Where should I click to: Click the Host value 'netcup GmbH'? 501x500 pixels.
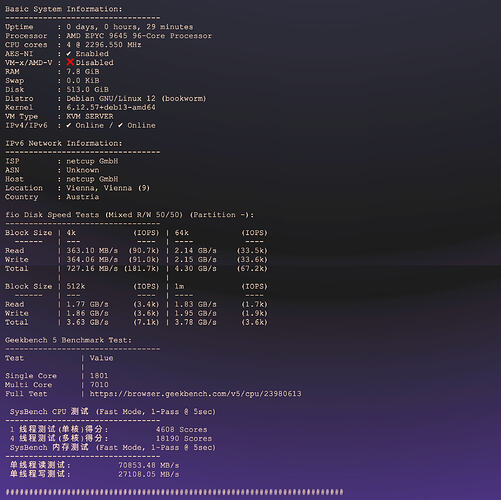92,179
